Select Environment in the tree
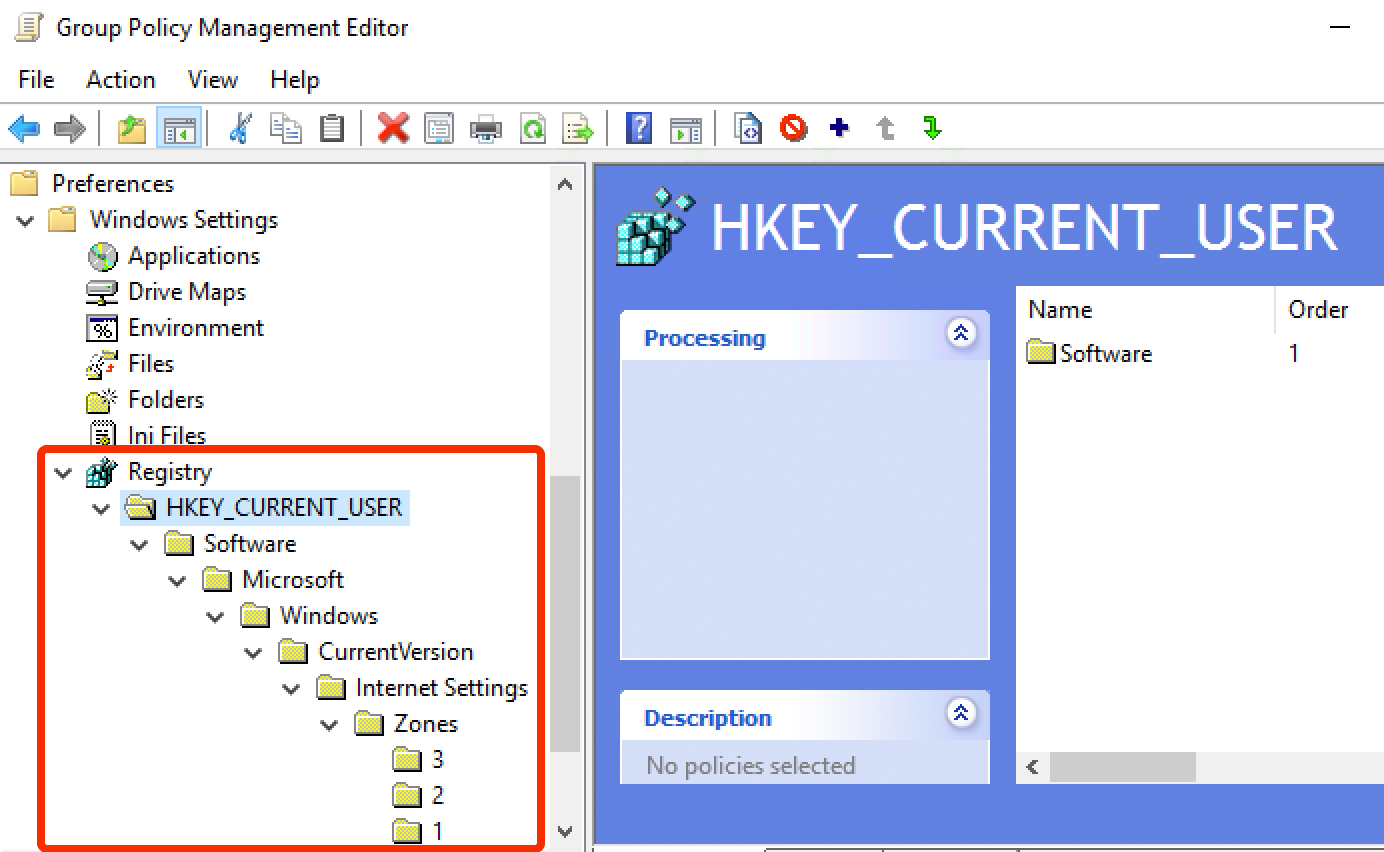 (x=196, y=328)
